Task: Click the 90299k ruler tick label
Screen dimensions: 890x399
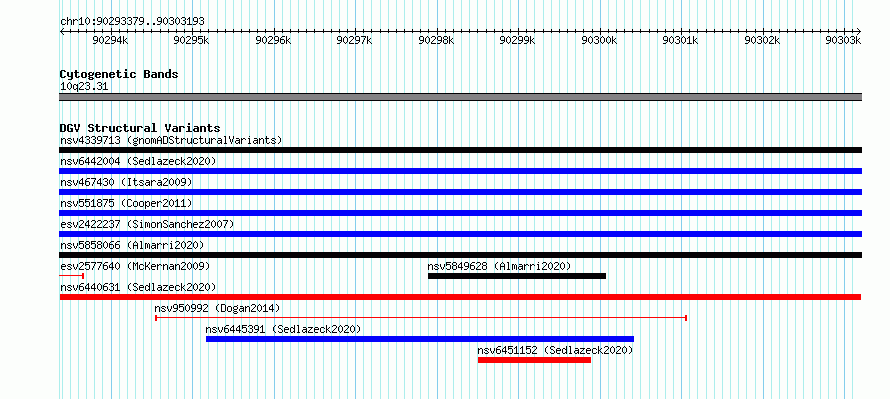Action: [517, 40]
